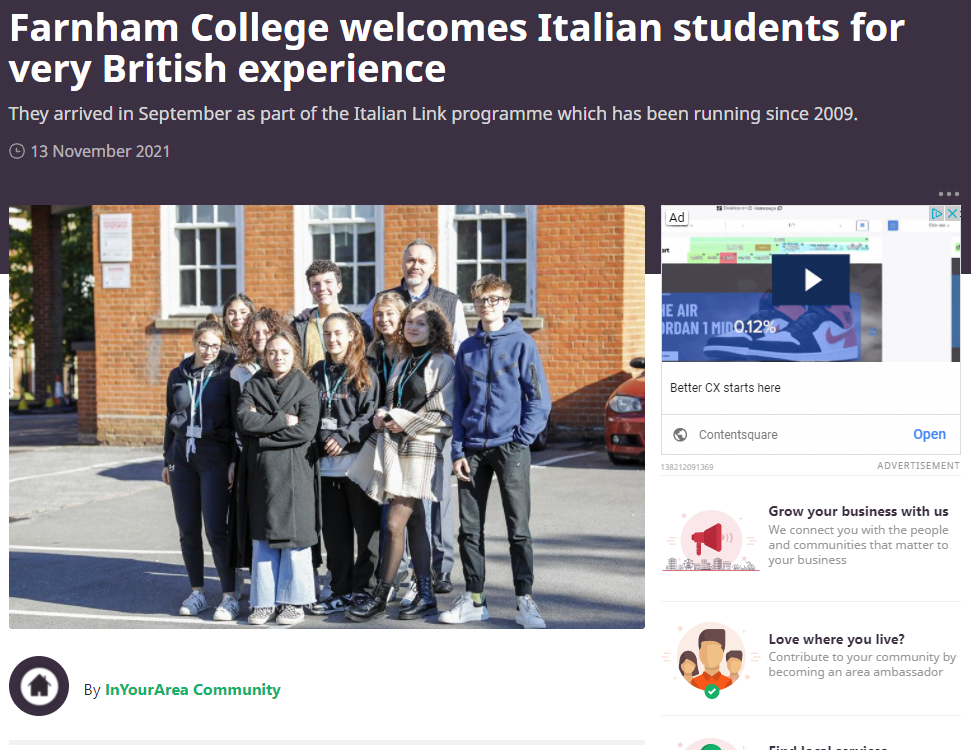Click the Contentsquare globe icon

click(680, 435)
